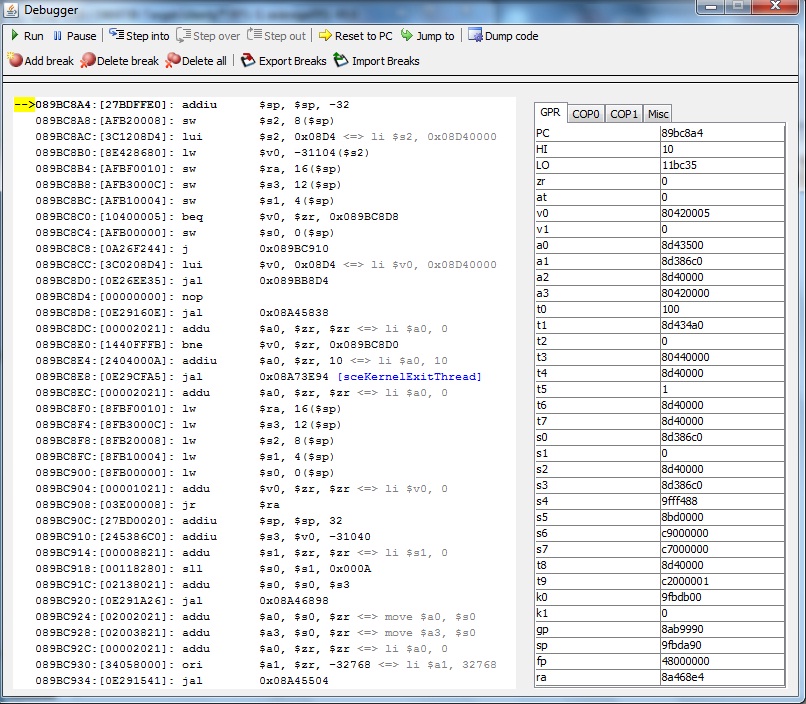806x704 pixels.
Task: Export Breaks to file
Action: 284,61
